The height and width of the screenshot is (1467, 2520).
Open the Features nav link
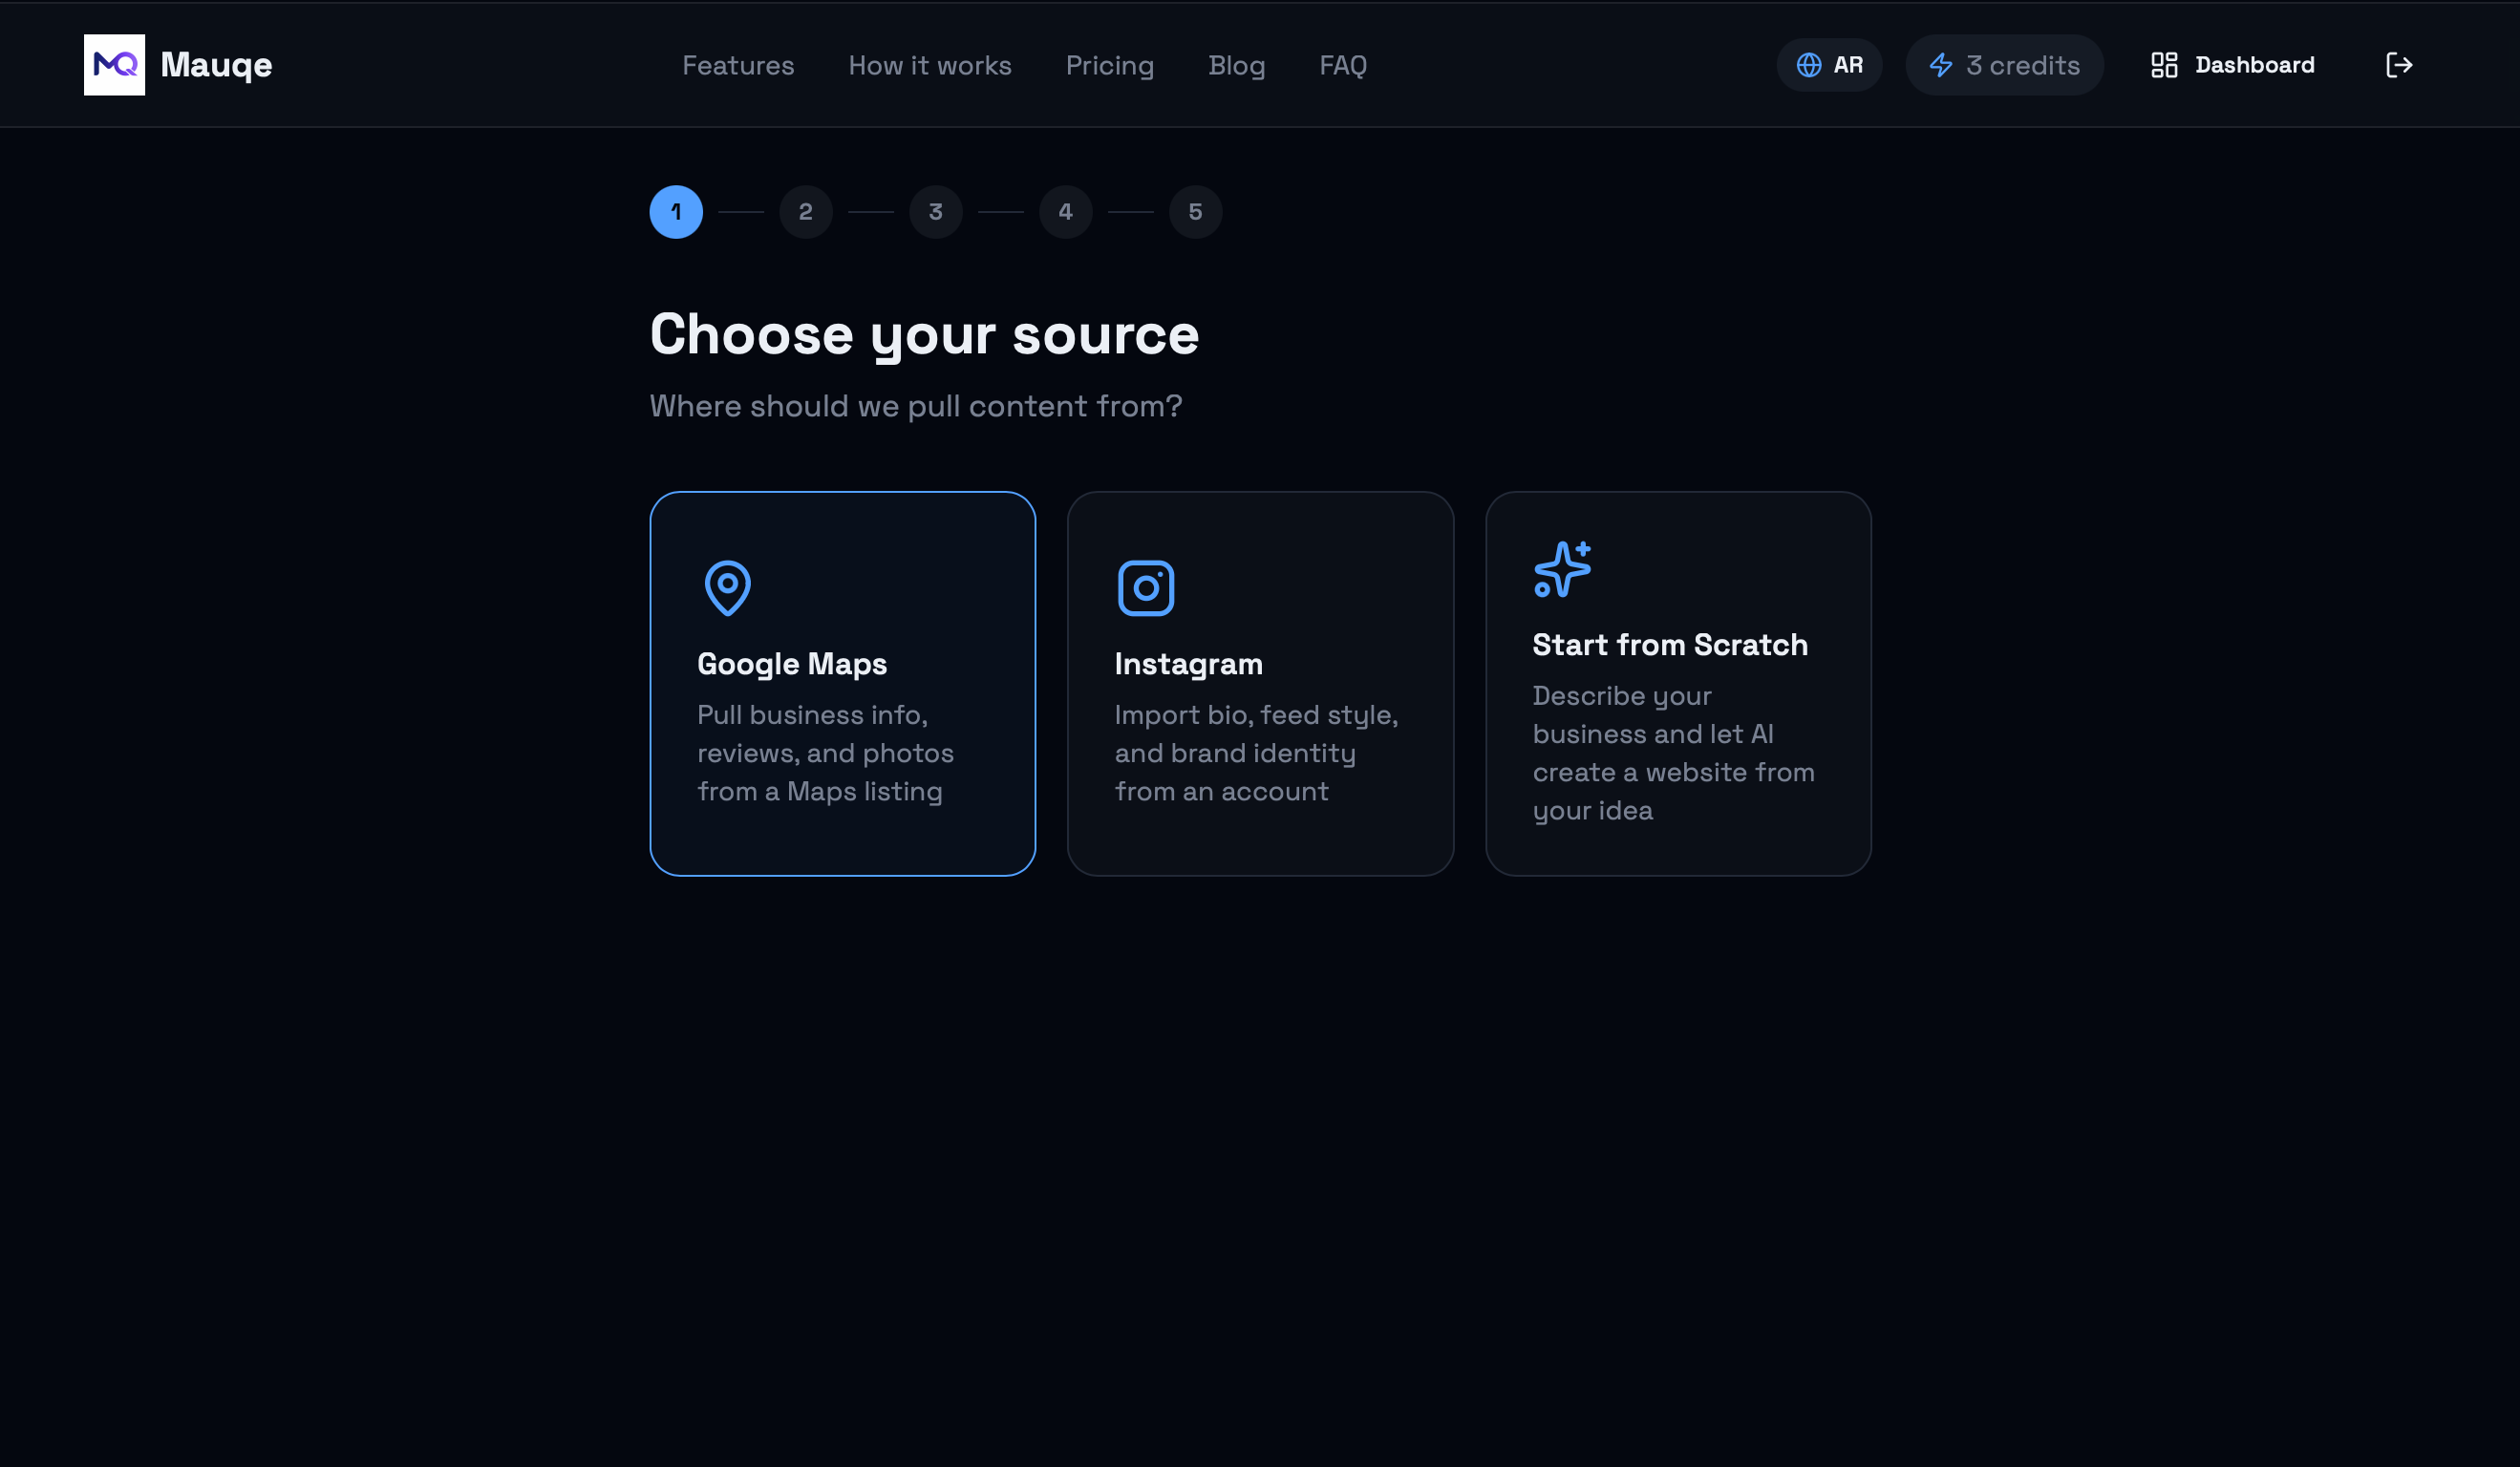[738, 65]
